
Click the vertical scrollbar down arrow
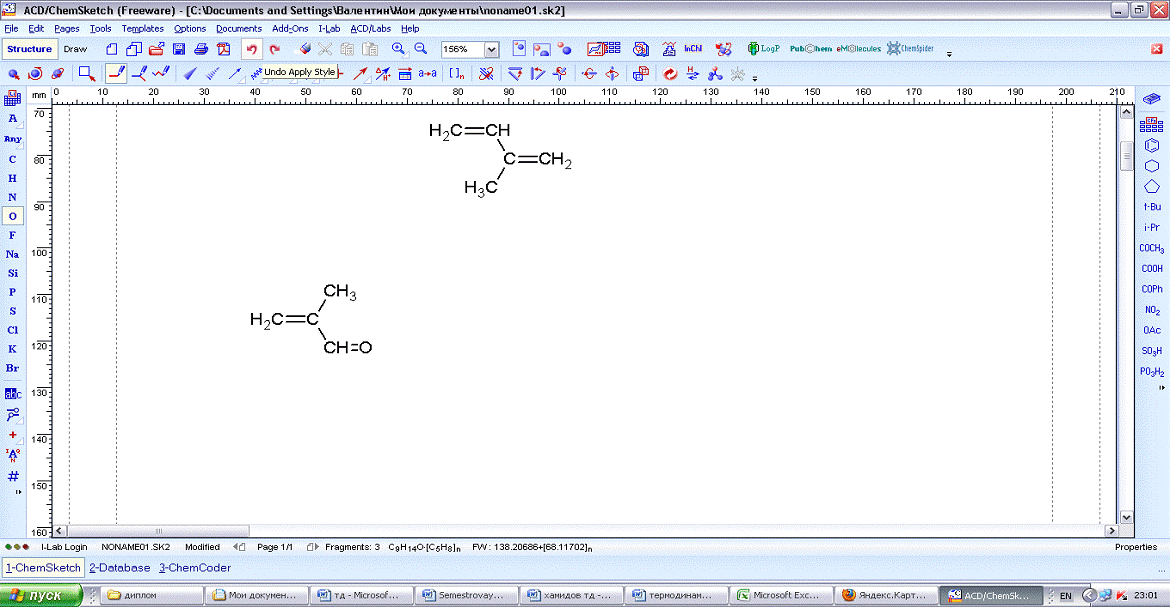click(1126, 517)
